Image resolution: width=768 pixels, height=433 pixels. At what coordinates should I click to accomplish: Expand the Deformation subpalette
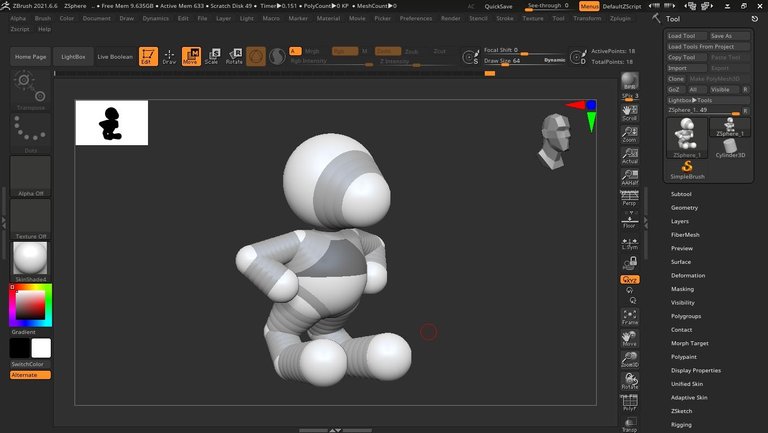(688, 276)
